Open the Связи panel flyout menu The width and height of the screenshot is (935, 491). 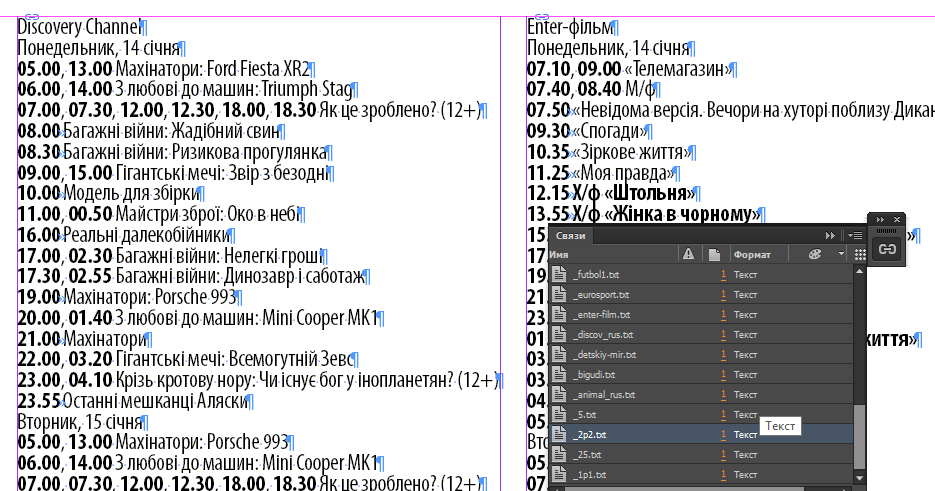[856, 236]
